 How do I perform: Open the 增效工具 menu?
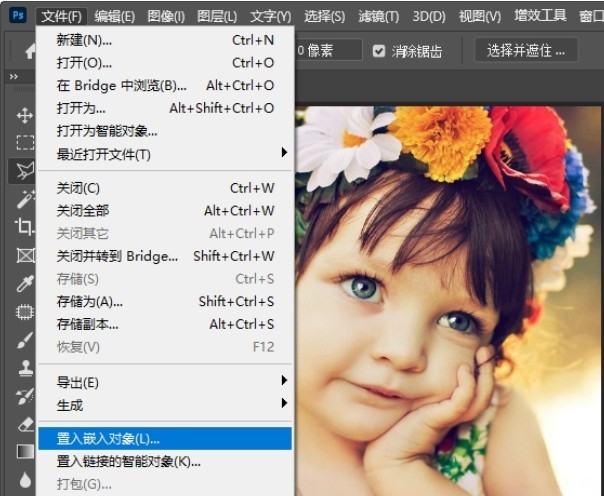click(540, 16)
